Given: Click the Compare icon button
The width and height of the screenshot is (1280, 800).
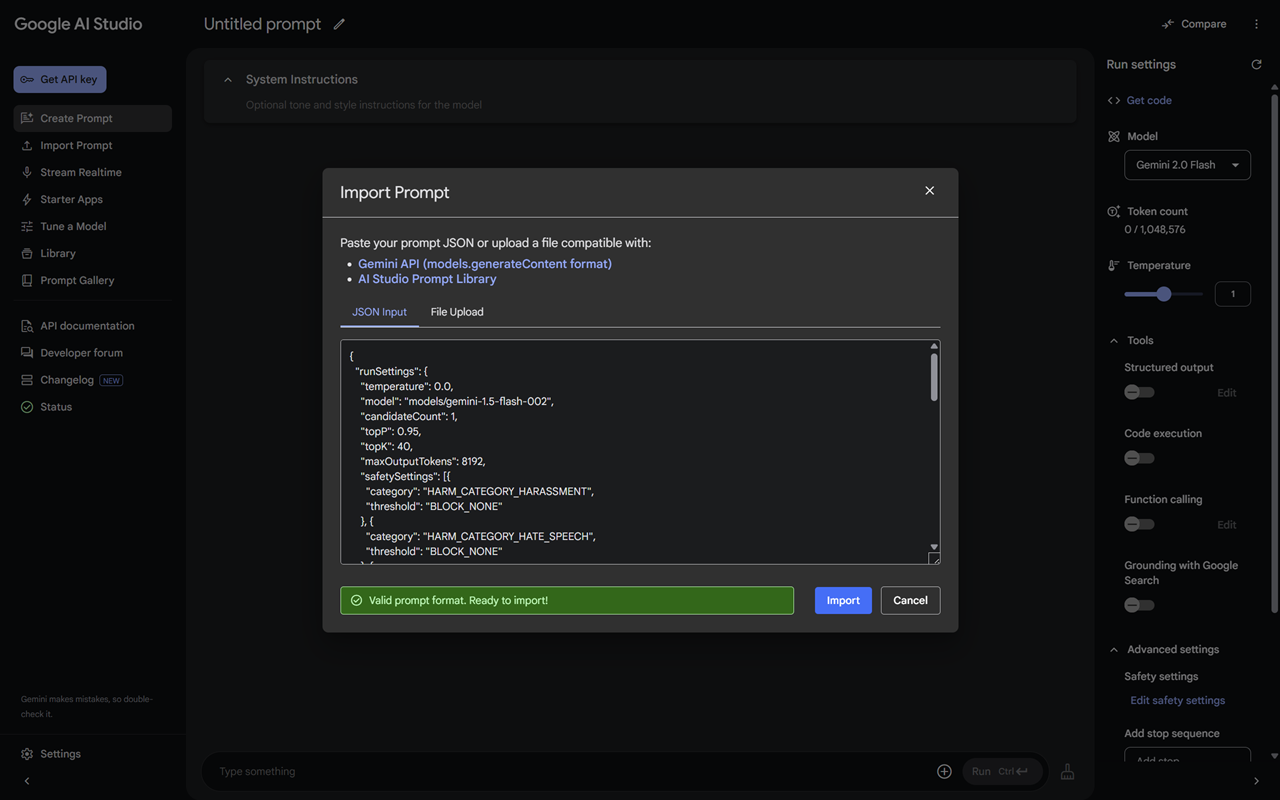Looking at the screenshot, I should point(1194,24).
